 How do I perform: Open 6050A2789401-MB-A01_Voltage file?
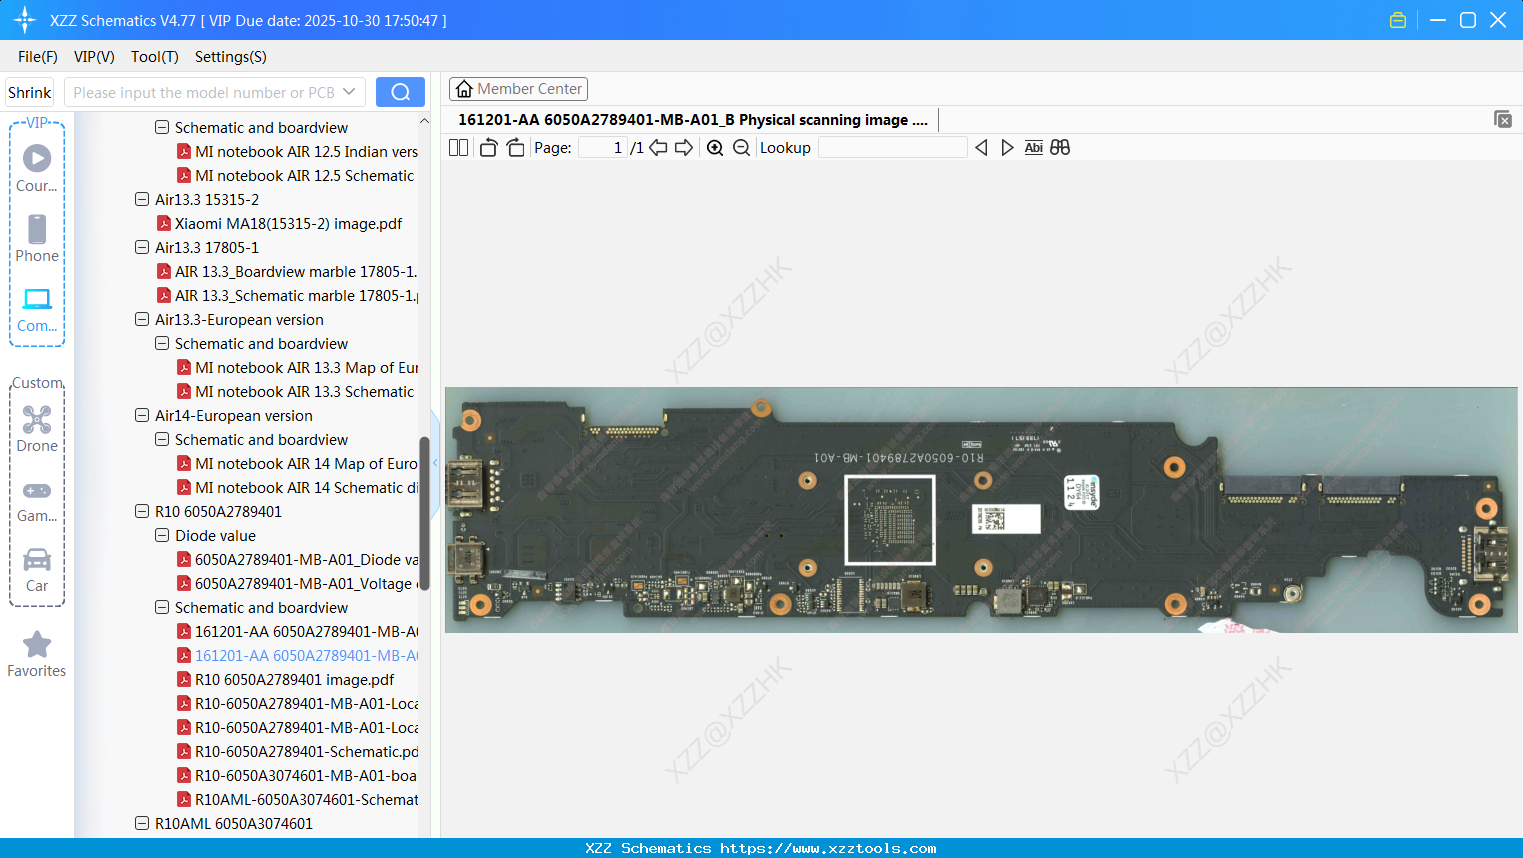click(x=306, y=584)
